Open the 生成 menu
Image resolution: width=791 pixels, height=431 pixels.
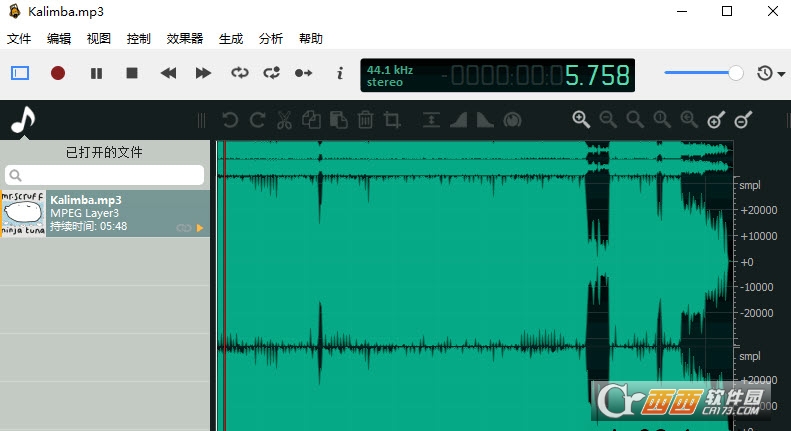[231, 39]
